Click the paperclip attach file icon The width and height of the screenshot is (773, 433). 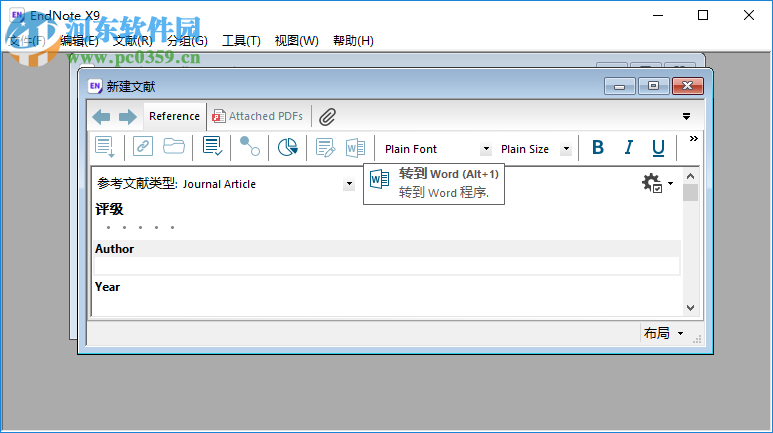(327, 117)
